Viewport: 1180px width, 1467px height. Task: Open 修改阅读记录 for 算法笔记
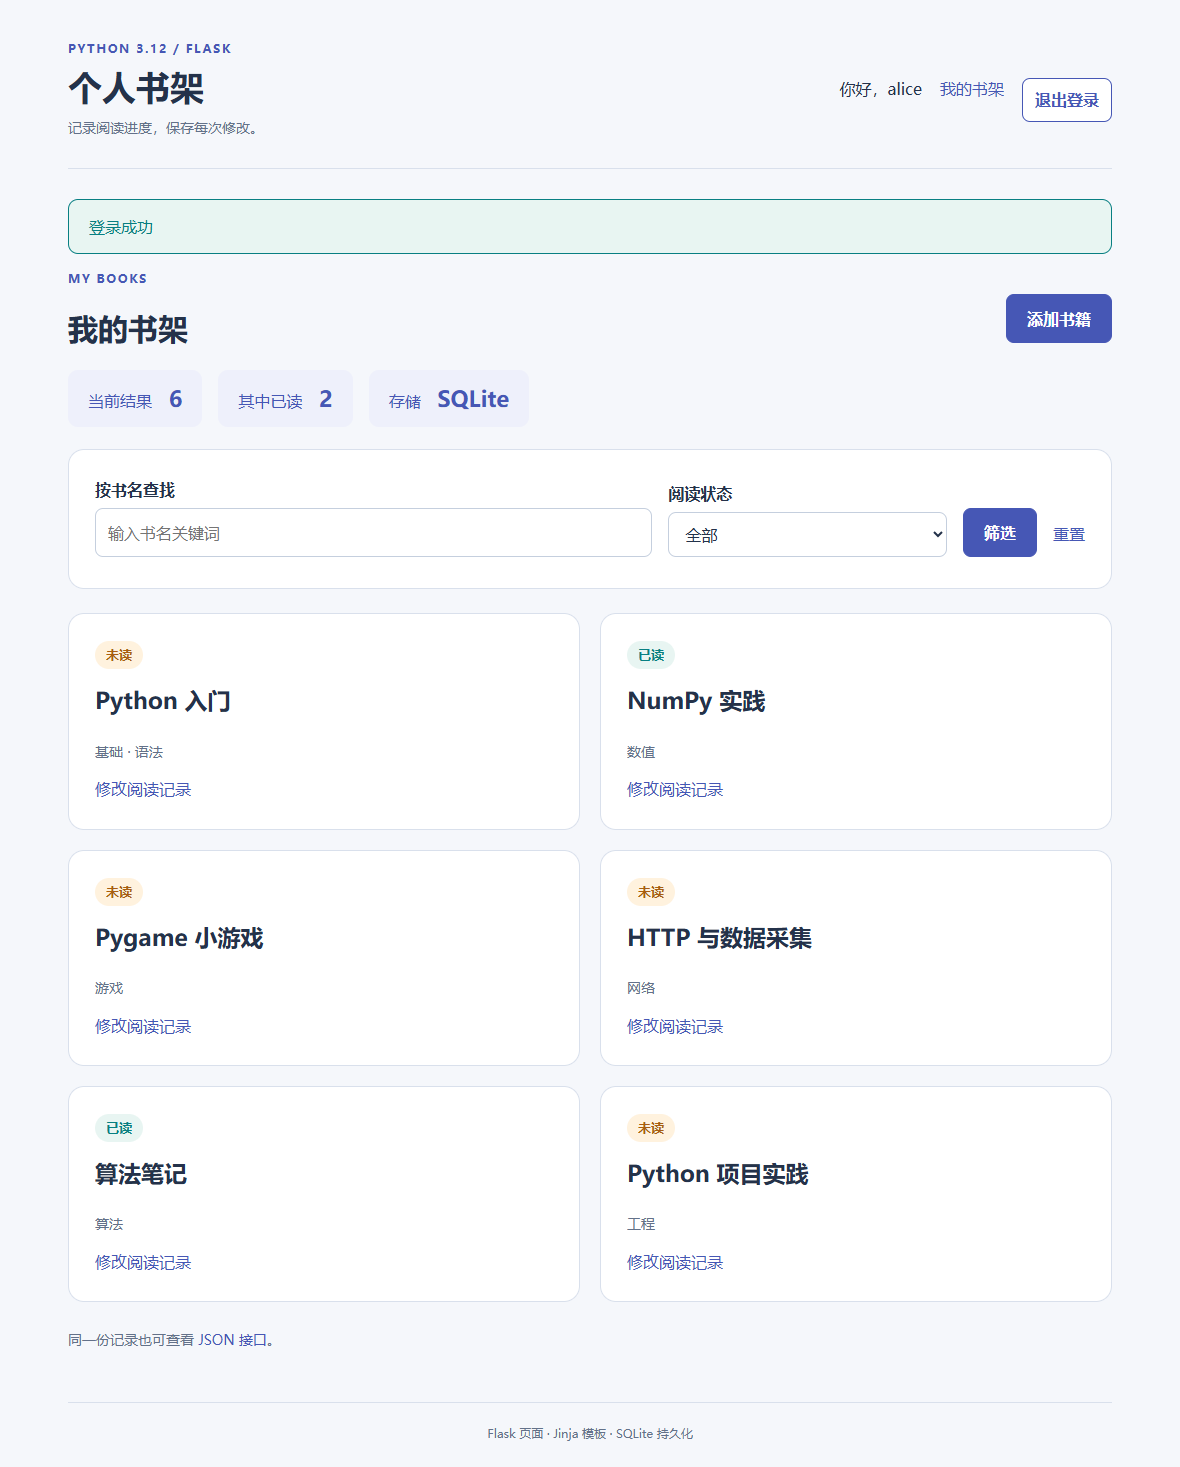(143, 1263)
